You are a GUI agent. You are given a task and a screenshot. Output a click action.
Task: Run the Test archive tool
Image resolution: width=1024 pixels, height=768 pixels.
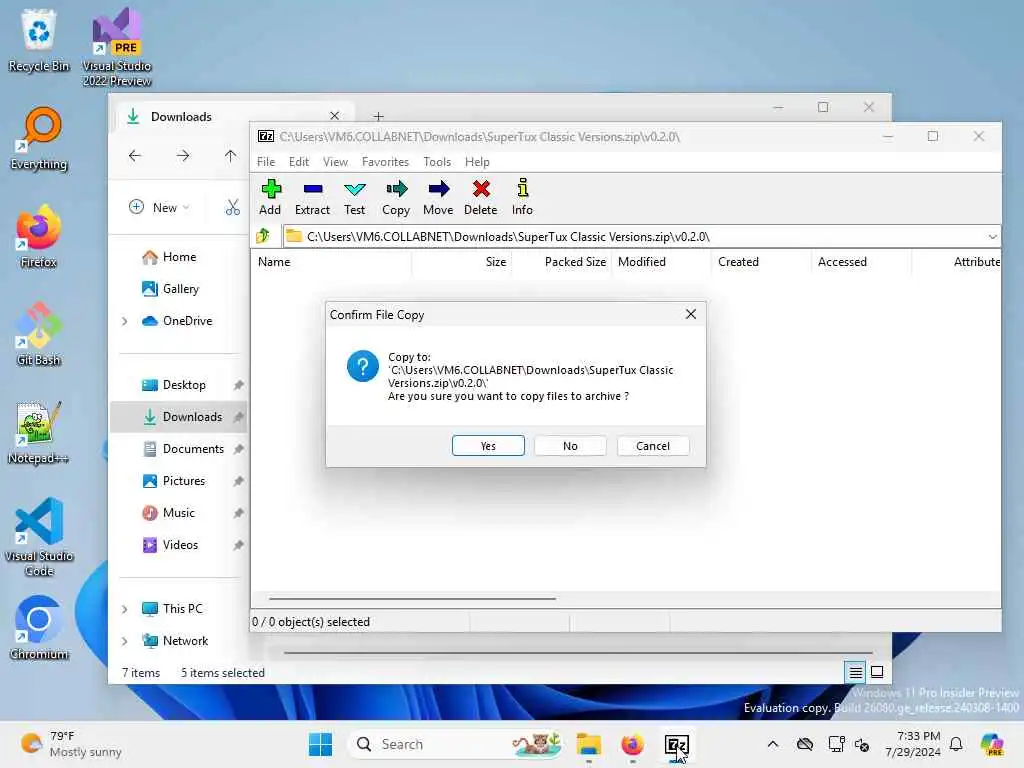tap(355, 197)
